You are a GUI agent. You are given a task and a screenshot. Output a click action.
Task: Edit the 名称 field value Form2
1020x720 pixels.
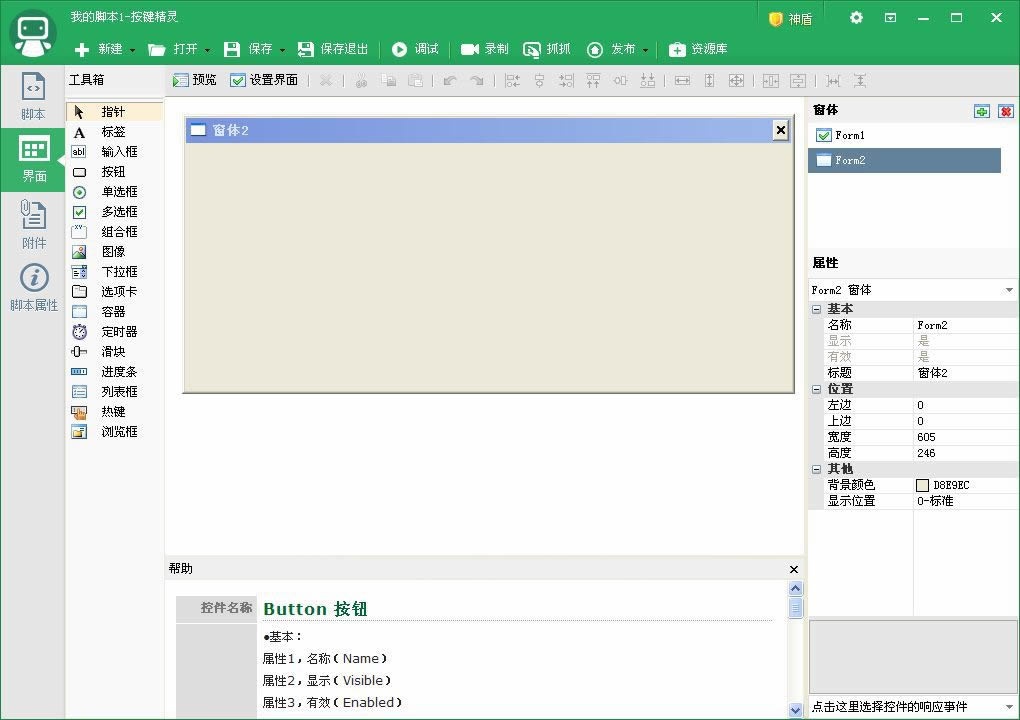click(x=966, y=325)
